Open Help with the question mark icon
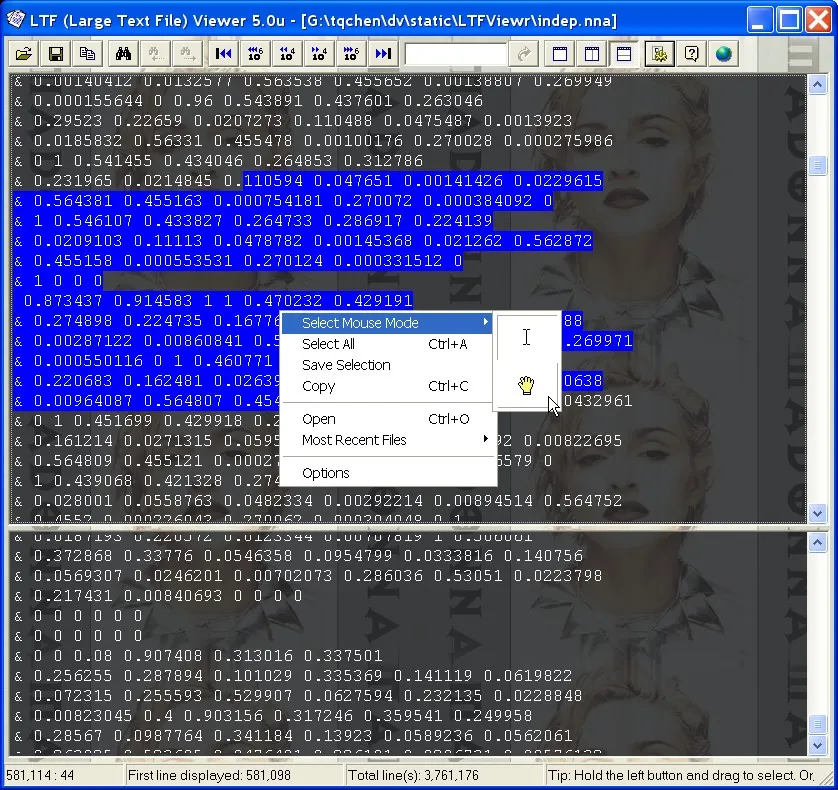 (x=691, y=54)
